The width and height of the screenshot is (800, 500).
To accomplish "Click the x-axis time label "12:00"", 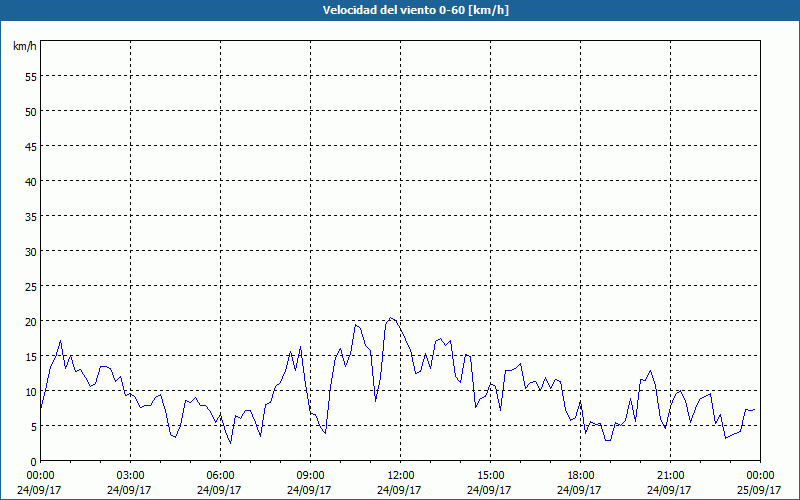I will [x=400, y=476].
